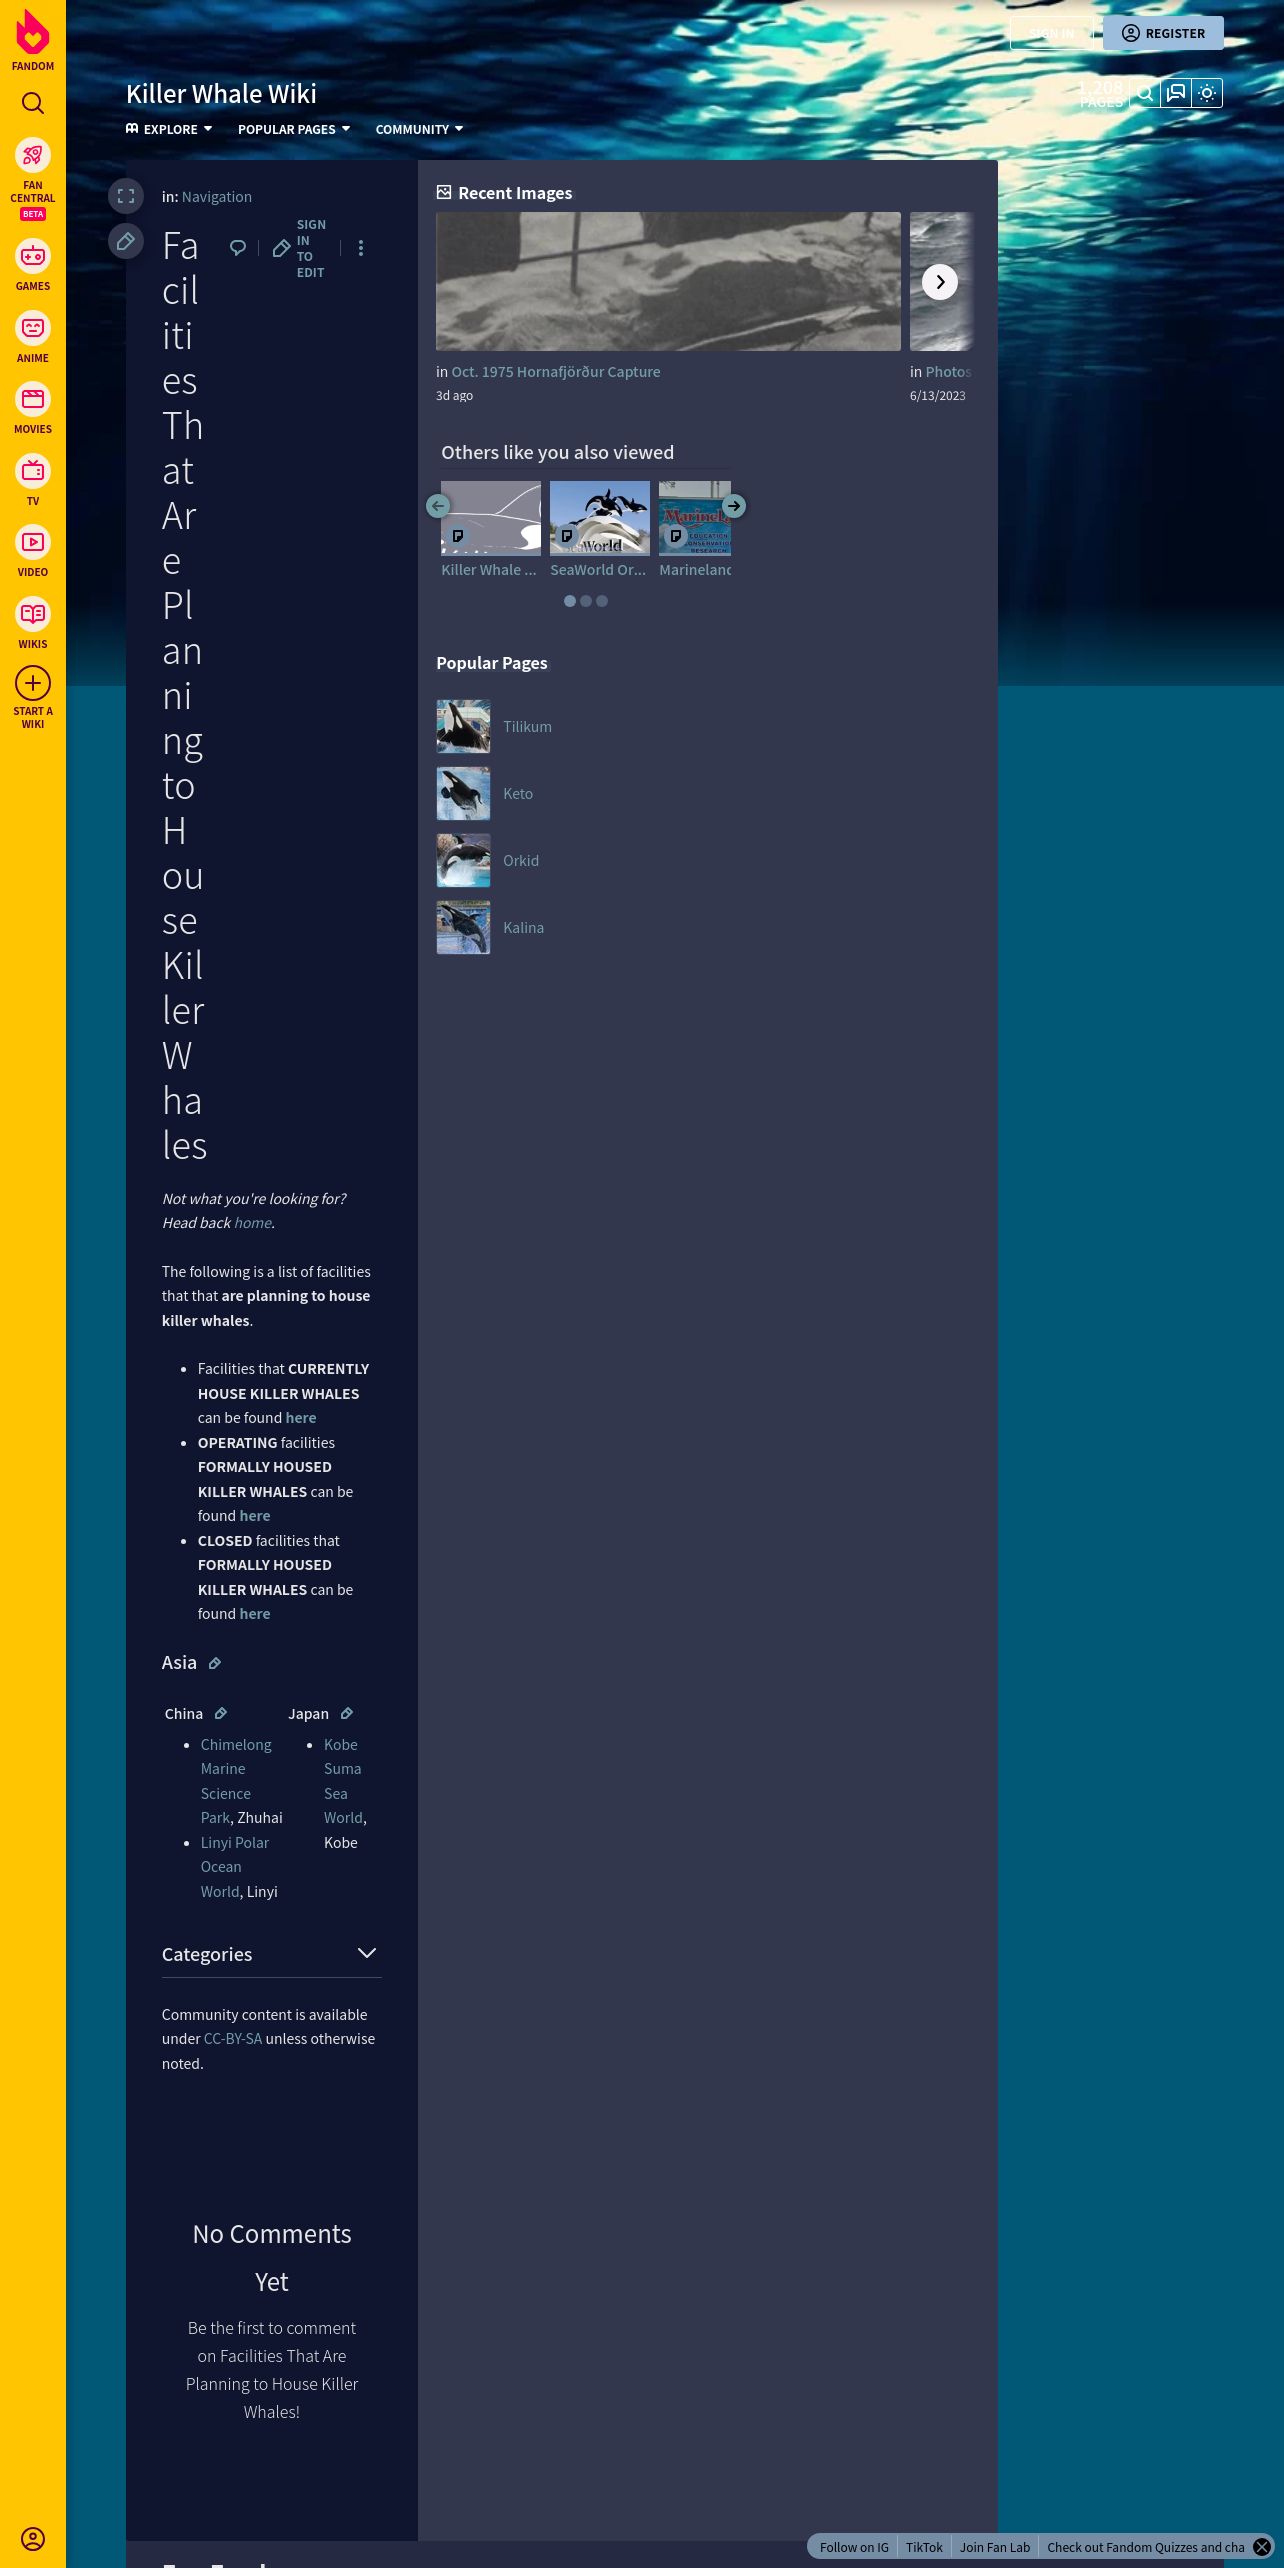This screenshot has width=1284, height=2568.
Task: Open the Tilikum thumbnail image
Action: point(463,726)
